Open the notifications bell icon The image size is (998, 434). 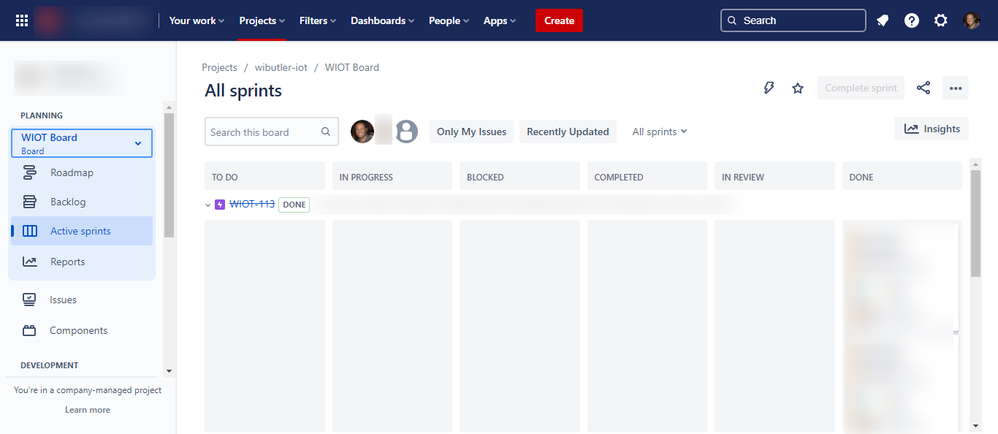(x=882, y=20)
